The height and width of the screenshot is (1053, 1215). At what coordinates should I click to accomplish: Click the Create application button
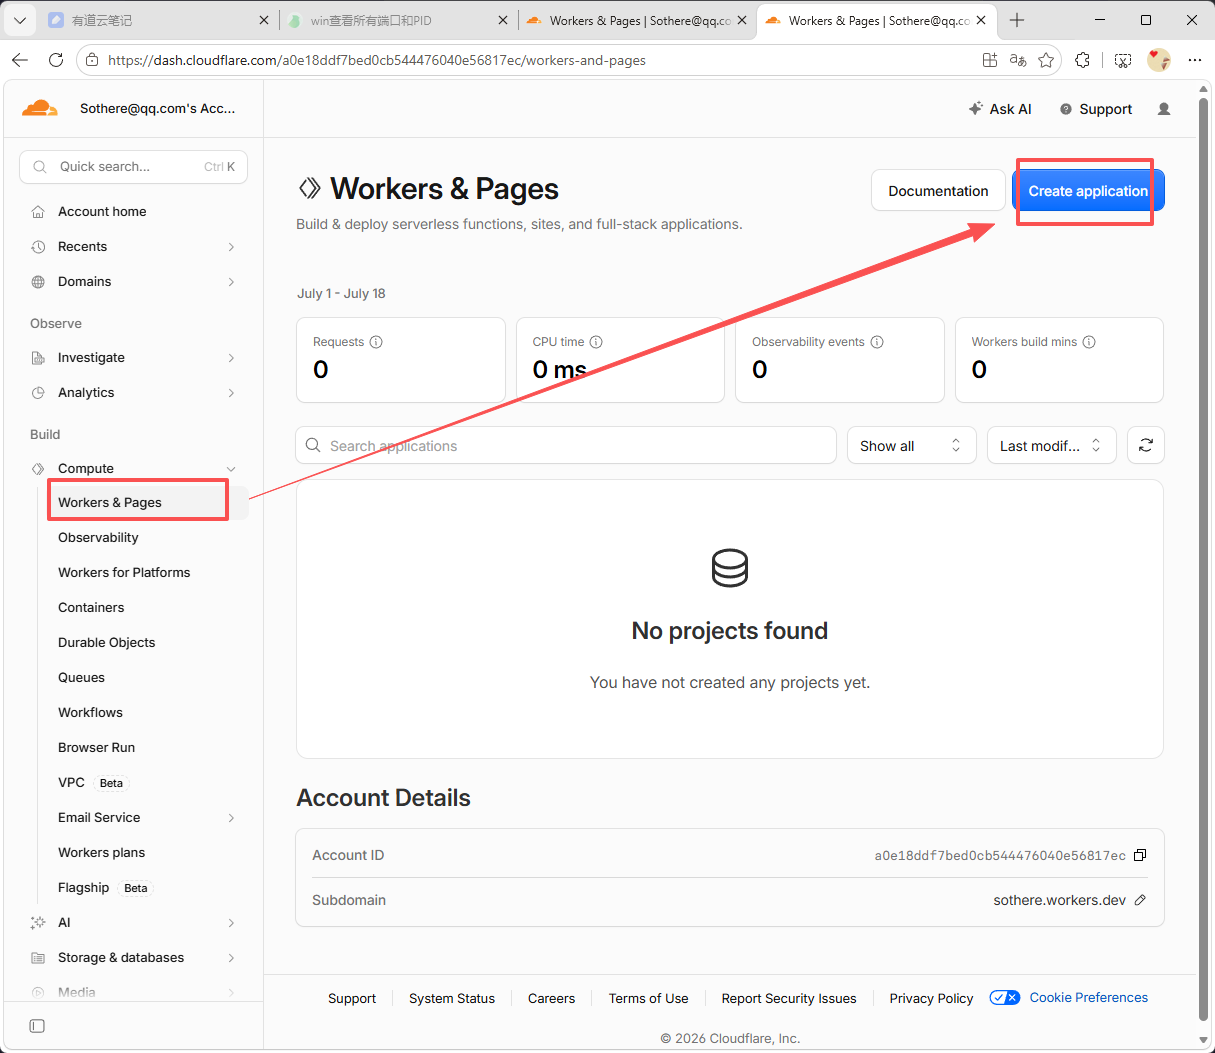click(x=1088, y=191)
